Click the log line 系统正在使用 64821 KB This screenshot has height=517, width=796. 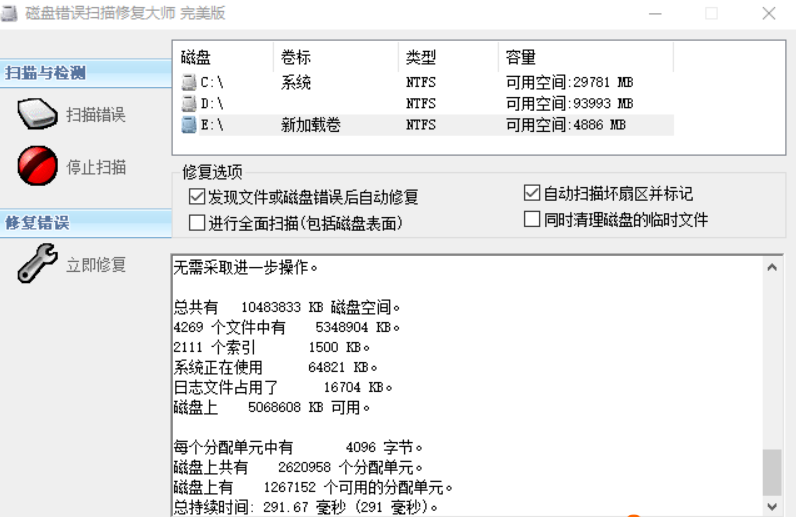tap(276, 367)
